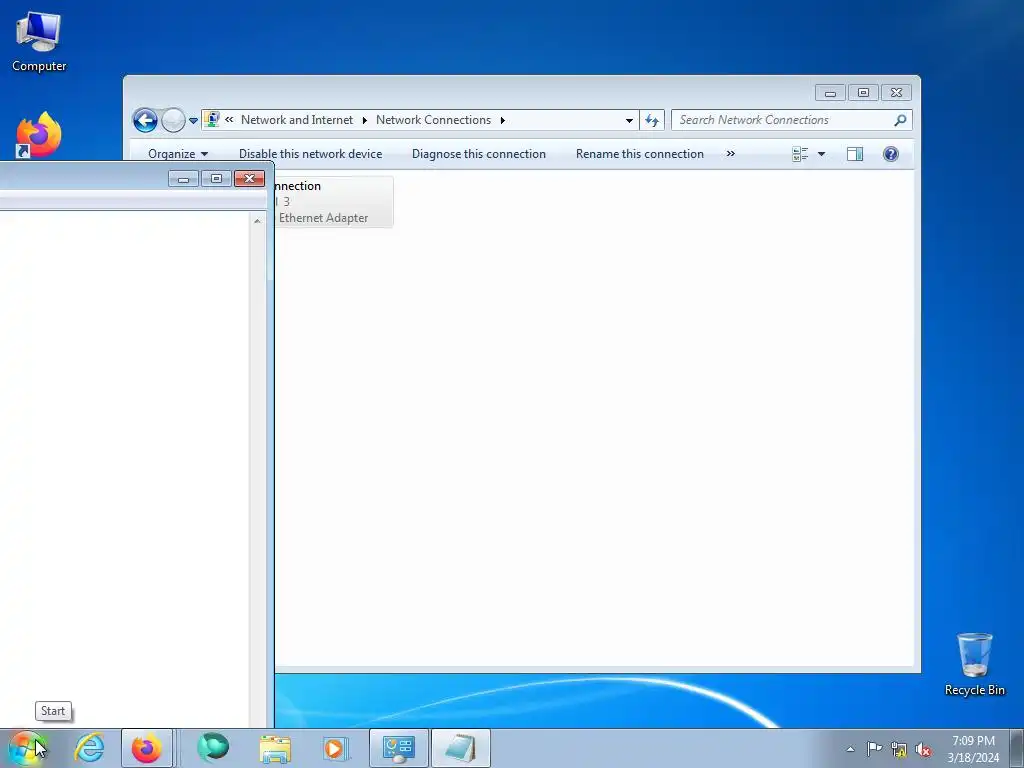Click the Show desktop button
This screenshot has height=768, width=1024.
pyautogui.click(x=1017, y=748)
